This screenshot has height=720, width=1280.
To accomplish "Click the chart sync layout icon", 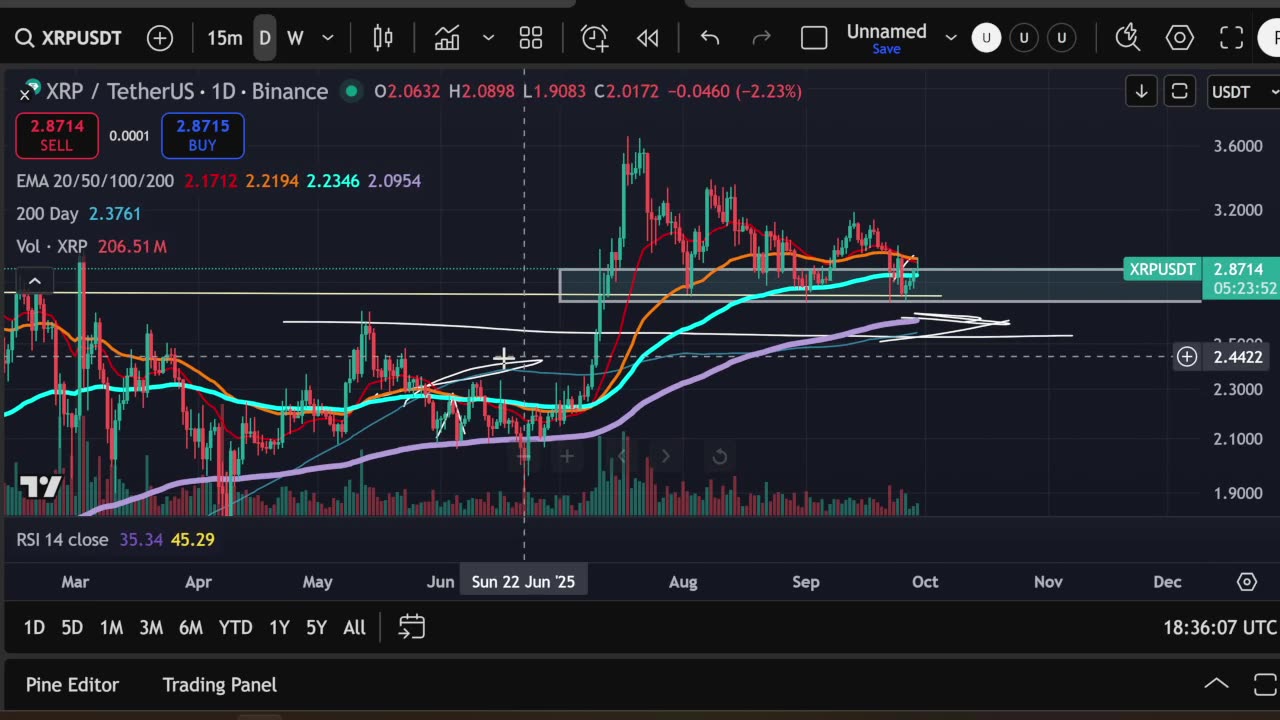I will click(1180, 91).
